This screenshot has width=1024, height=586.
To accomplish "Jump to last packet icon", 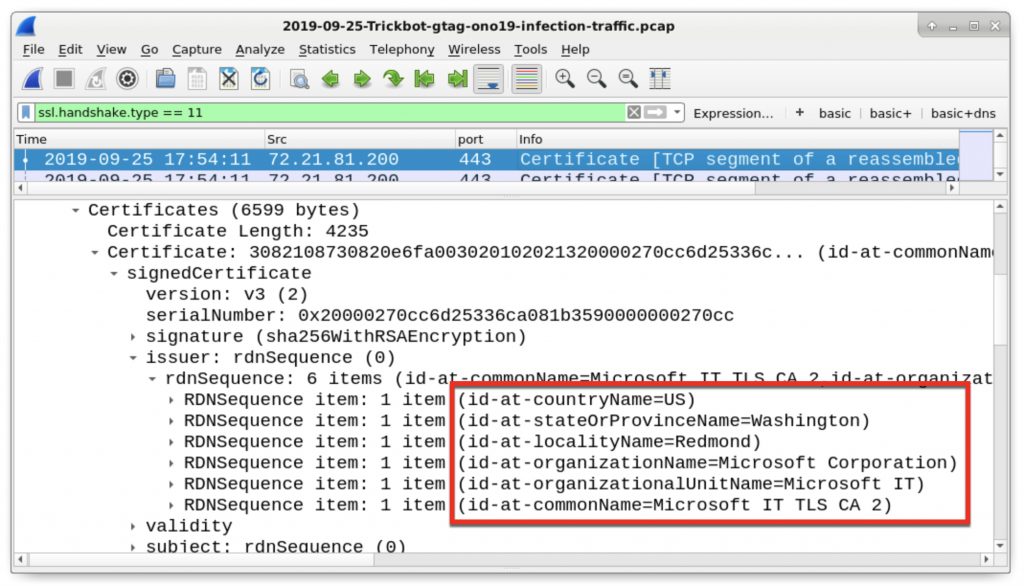I will 457,79.
